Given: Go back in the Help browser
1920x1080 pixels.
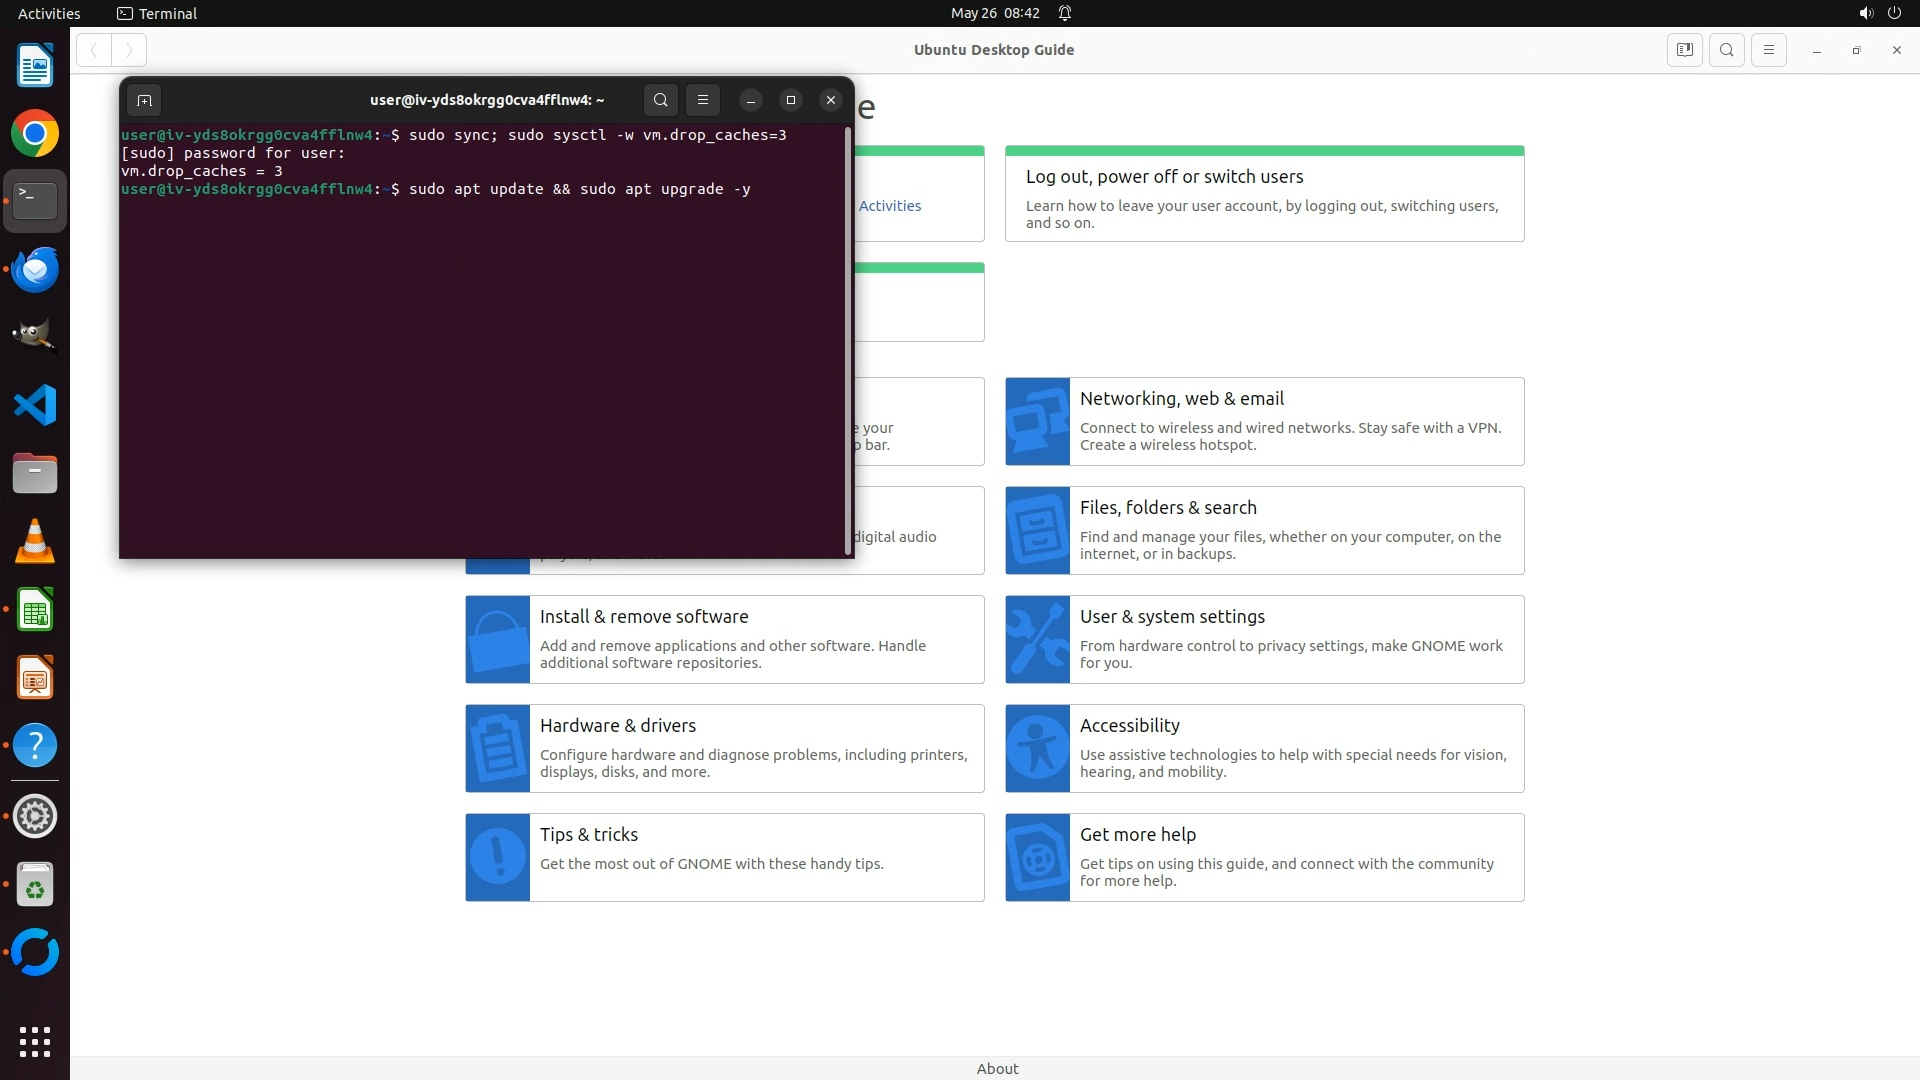Looking at the screenshot, I should (x=94, y=50).
